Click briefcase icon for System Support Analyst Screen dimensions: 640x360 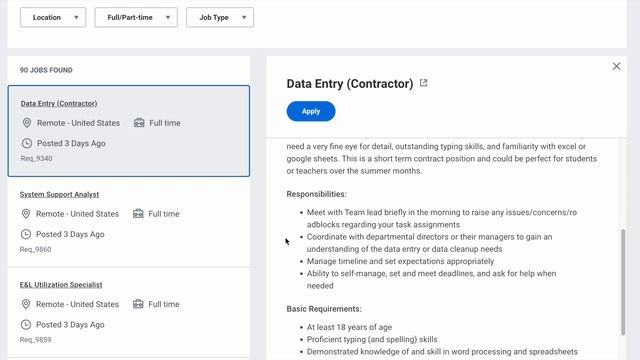[138, 214]
